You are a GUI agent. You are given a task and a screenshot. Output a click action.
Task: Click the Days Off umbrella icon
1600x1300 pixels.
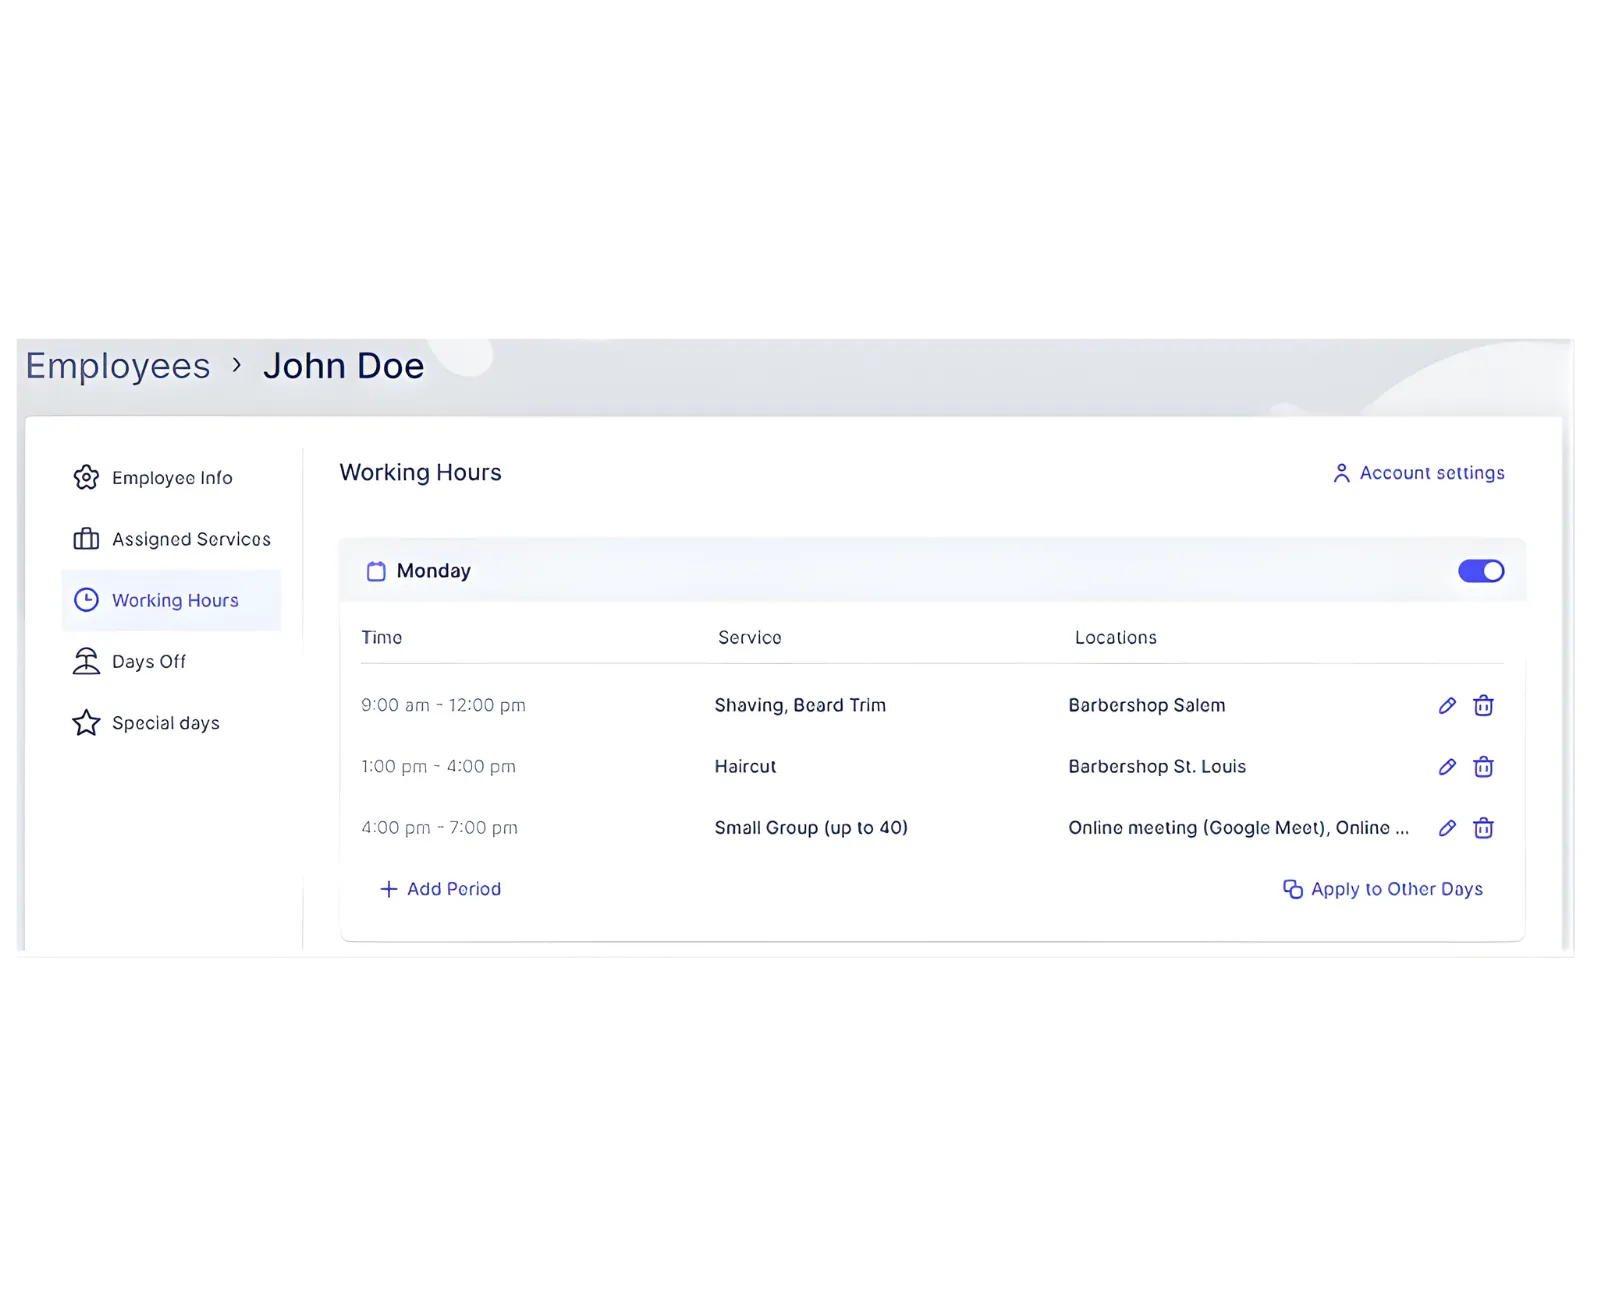[87, 661]
